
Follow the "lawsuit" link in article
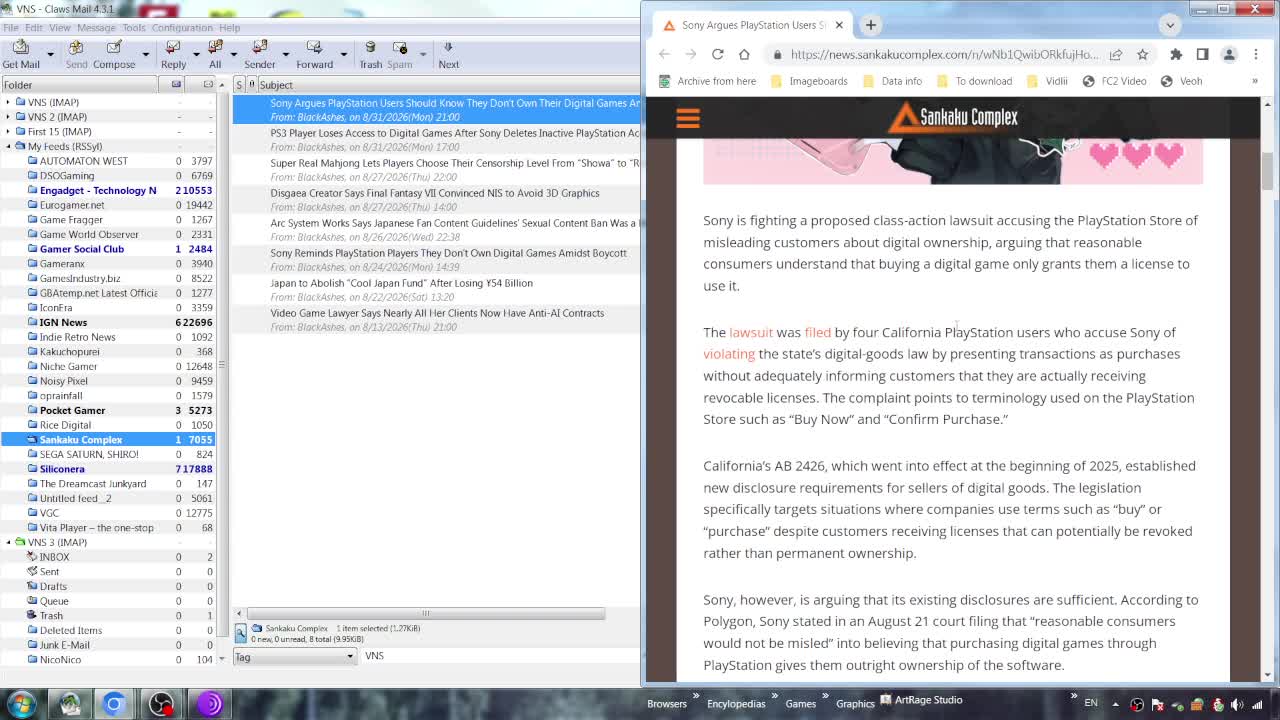pyautogui.click(x=751, y=332)
